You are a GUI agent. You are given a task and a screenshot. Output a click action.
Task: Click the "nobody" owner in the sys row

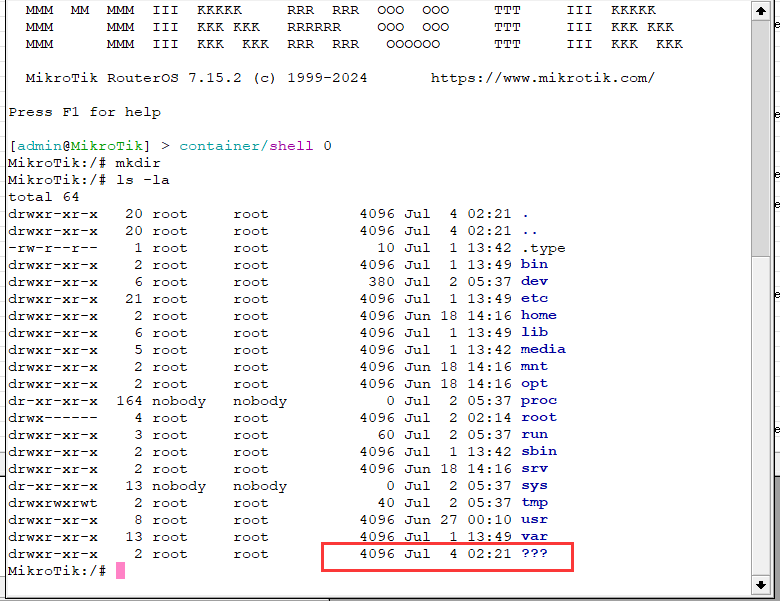179,486
